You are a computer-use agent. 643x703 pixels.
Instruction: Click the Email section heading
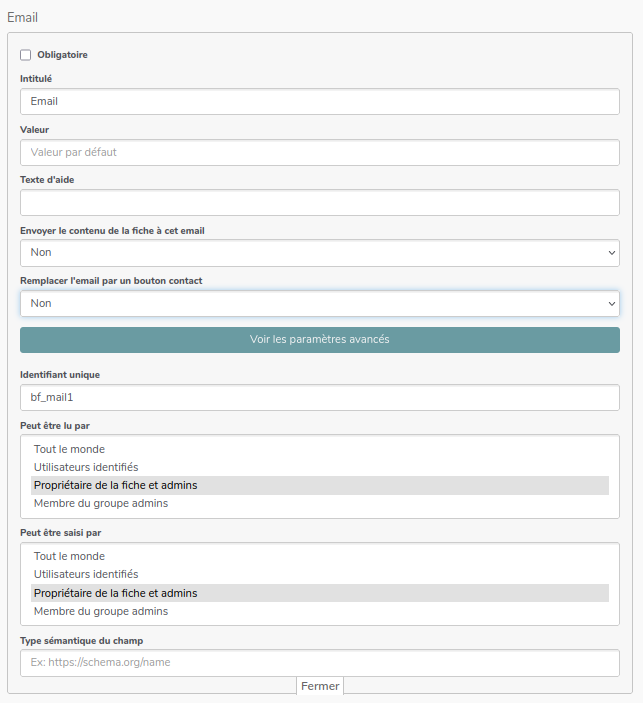[23, 17]
